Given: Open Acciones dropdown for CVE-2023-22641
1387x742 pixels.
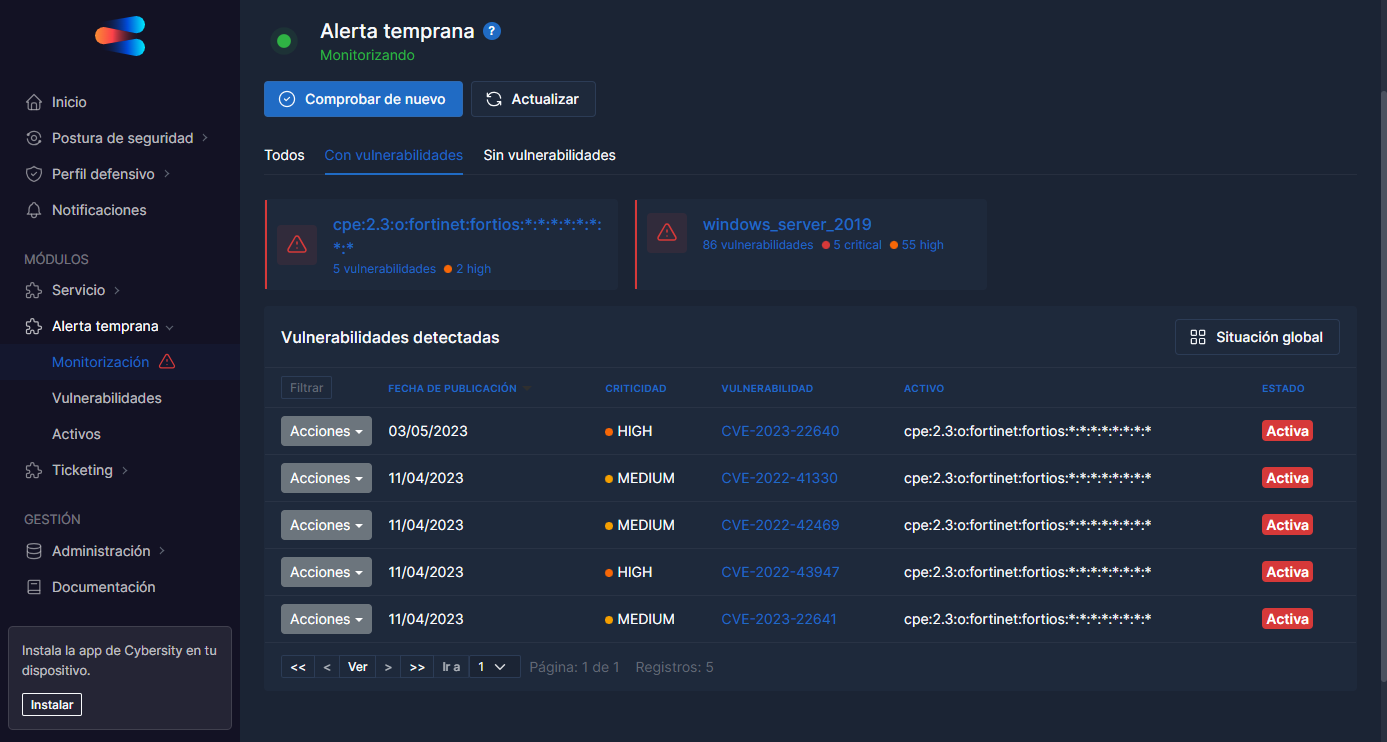Looking at the screenshot, I should (326, 619).
